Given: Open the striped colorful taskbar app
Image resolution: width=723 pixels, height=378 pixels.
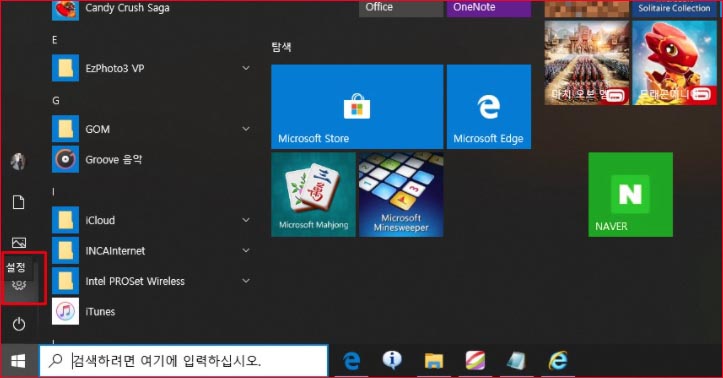Looking at the screenshot, I should (475, 361).
